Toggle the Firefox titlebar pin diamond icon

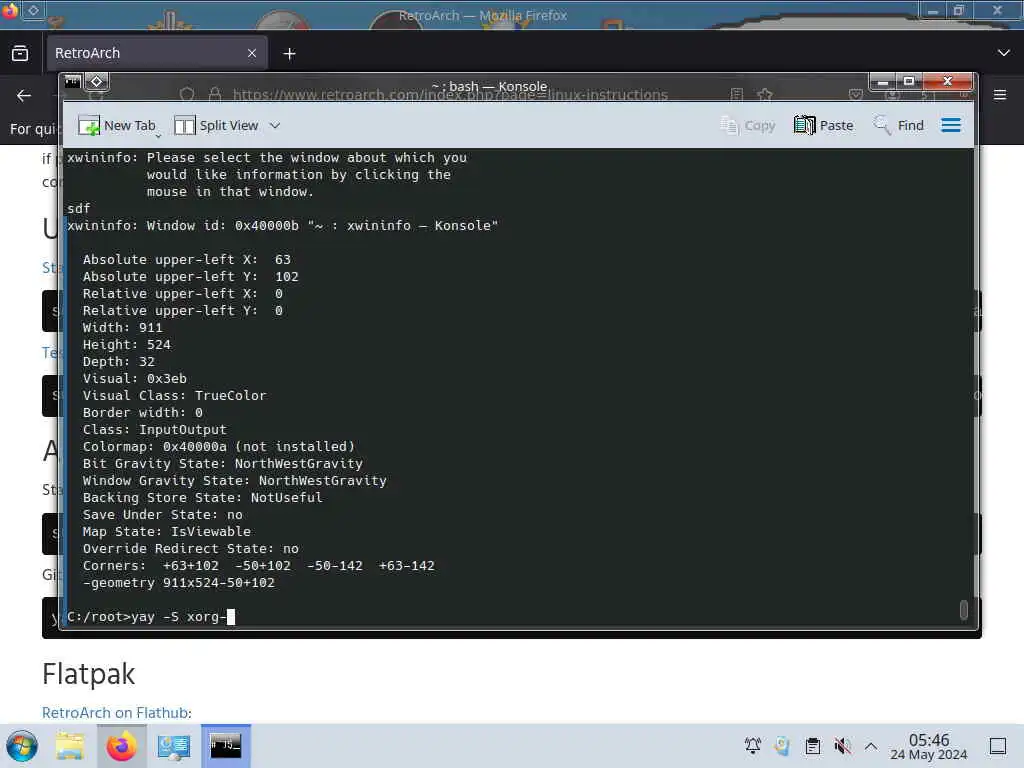33,10
